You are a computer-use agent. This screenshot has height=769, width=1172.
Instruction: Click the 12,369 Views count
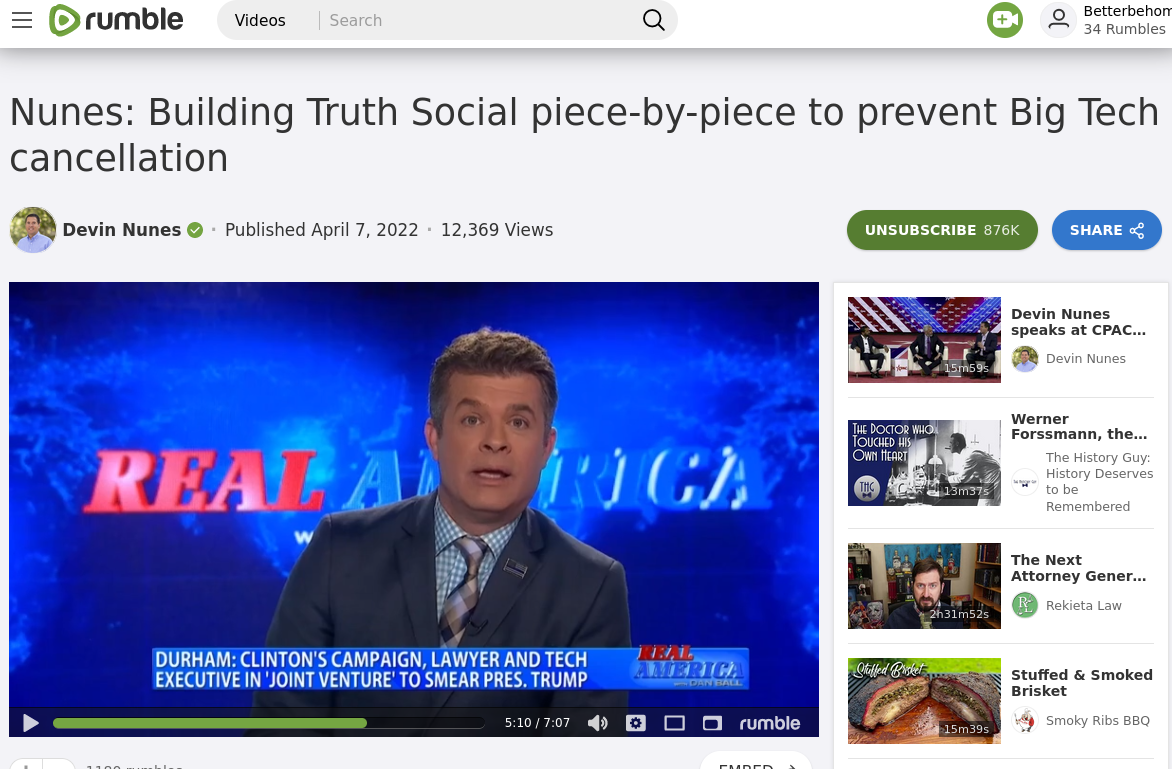[x=497, y=230]
